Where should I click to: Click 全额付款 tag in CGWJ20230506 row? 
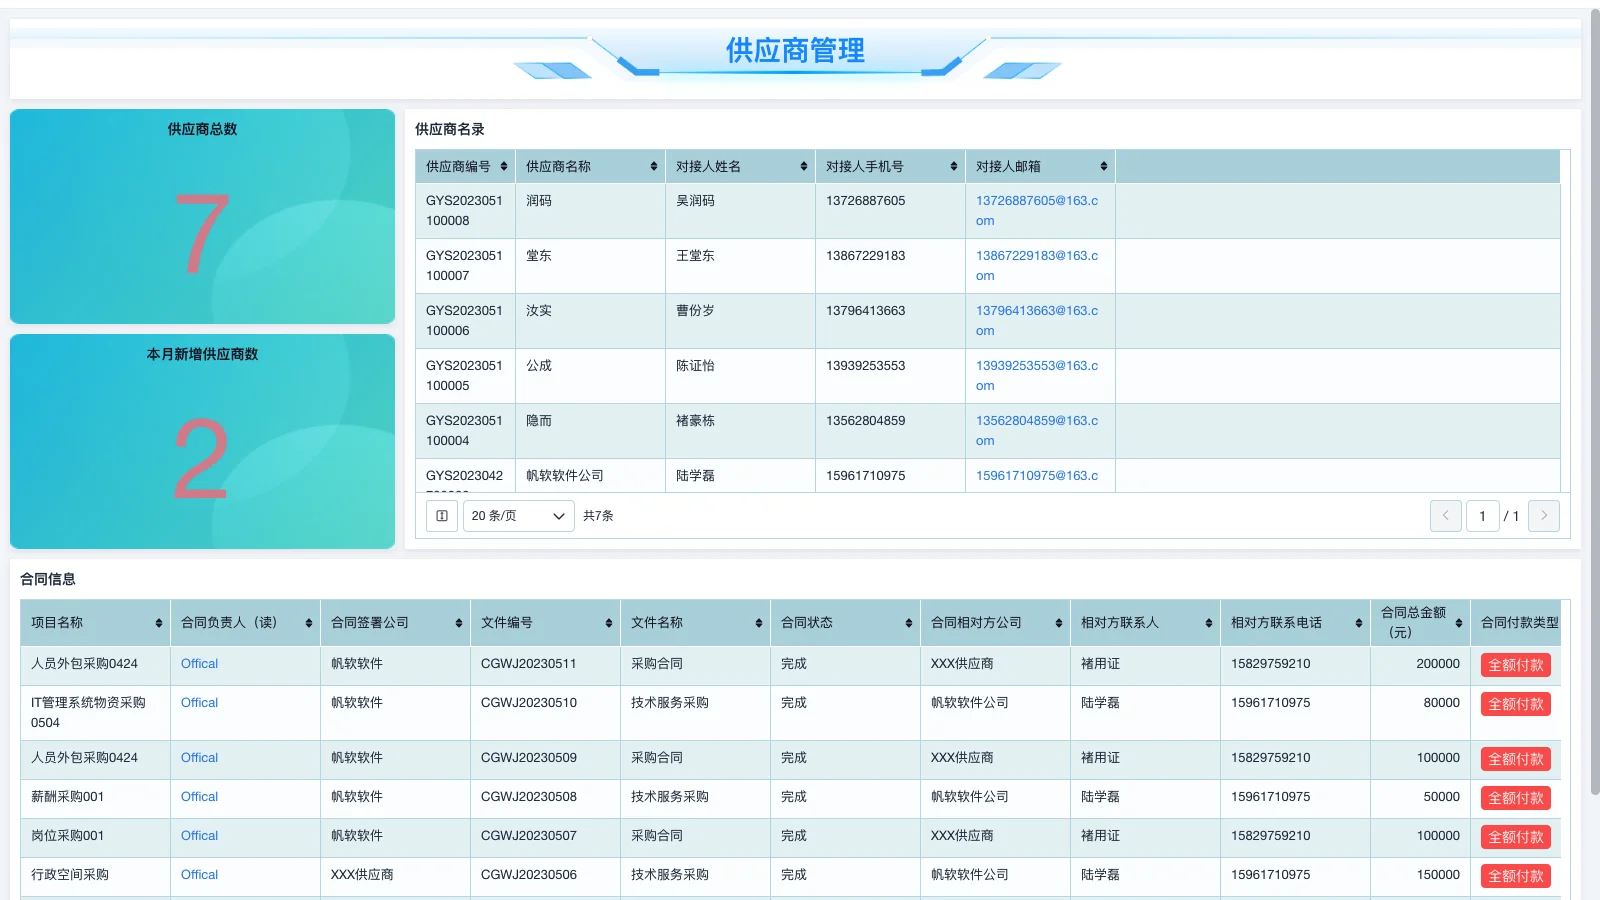click(x=1516, y=876)
